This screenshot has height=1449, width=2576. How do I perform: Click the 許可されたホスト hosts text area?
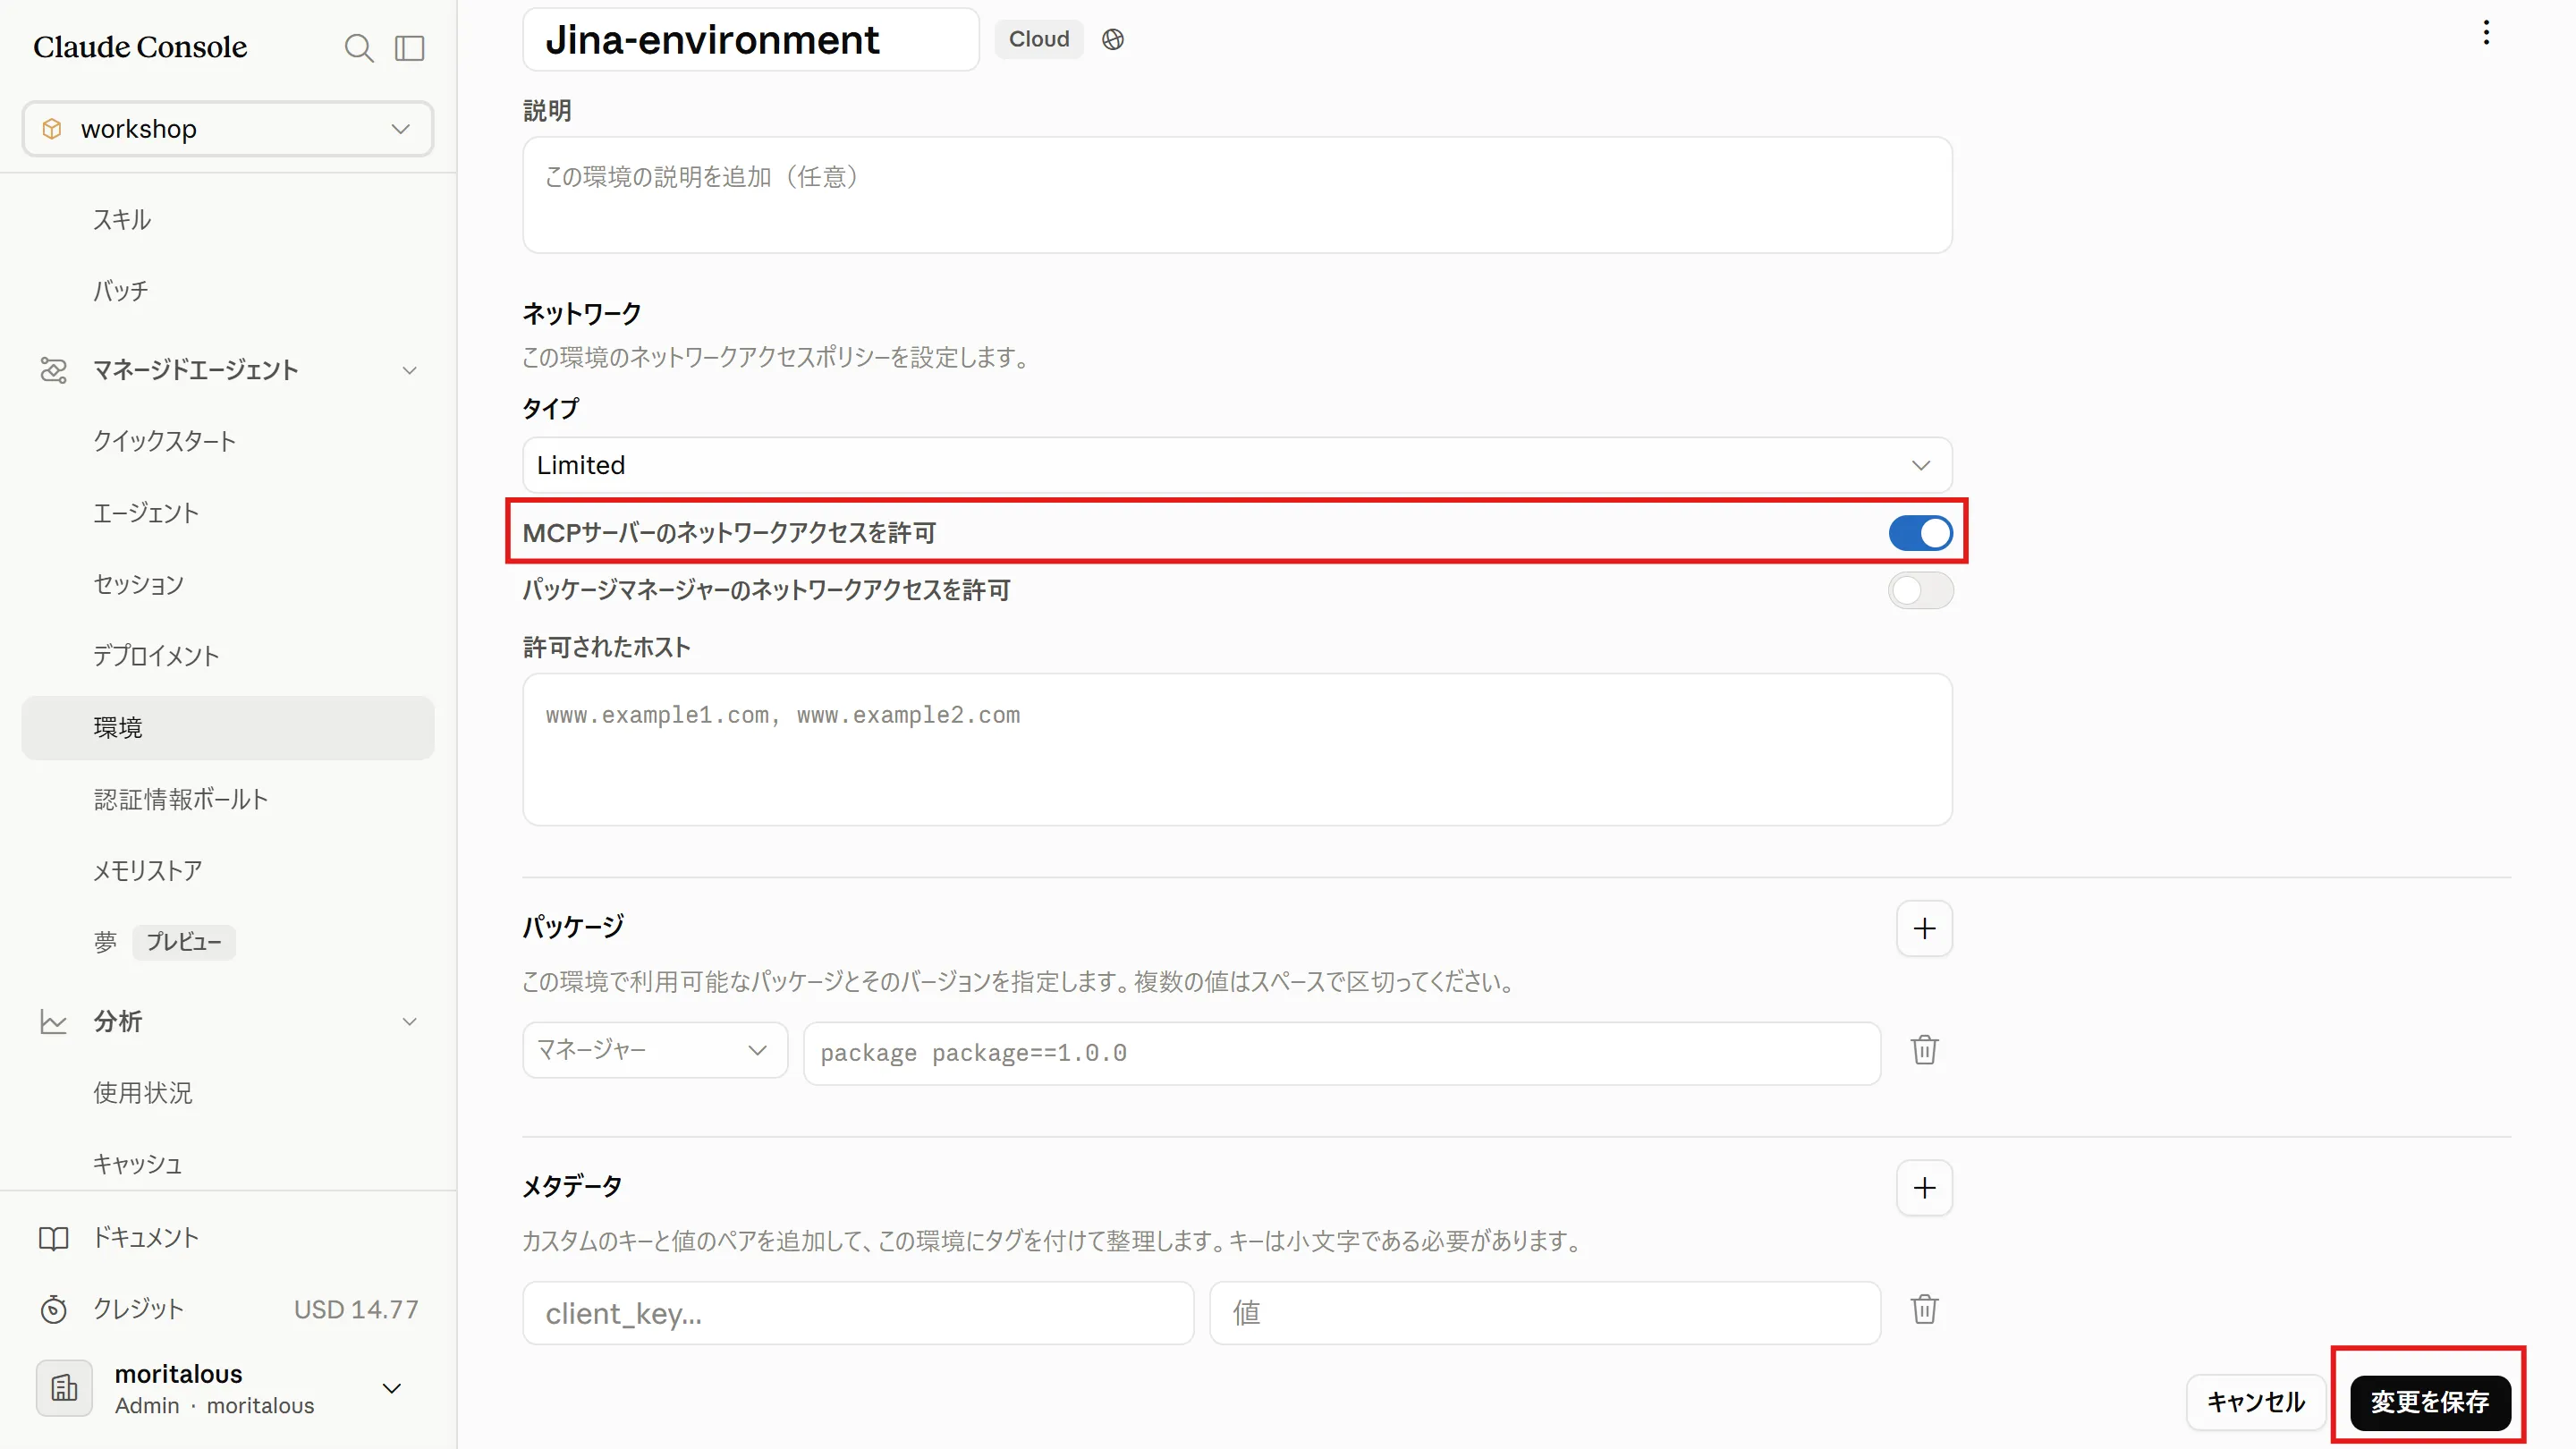click(1237, 749)
